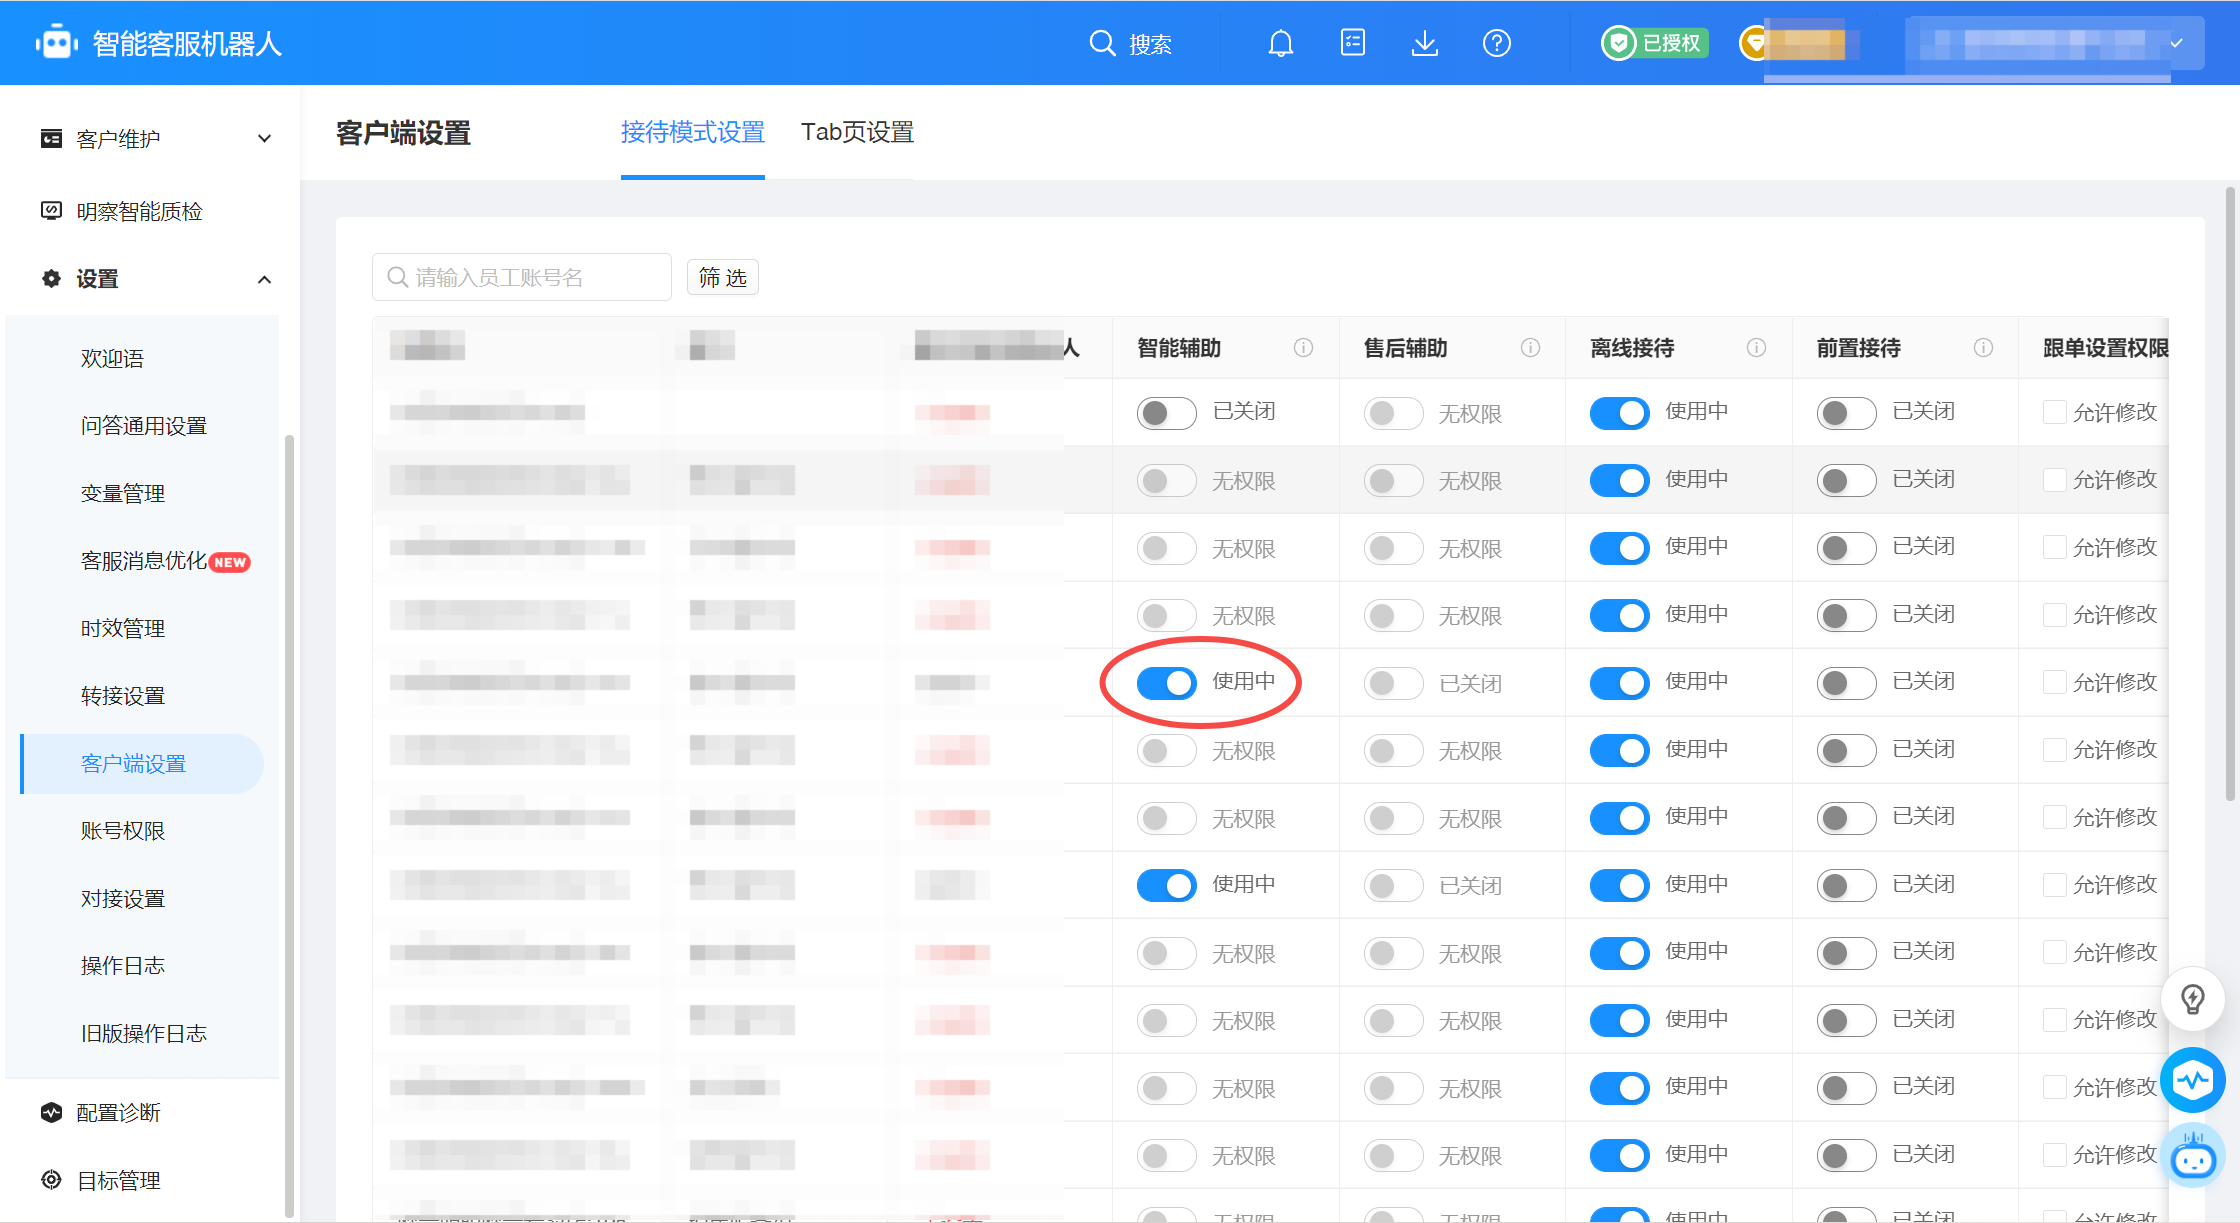Click the 配置诊断 sidebar icon

coord(51,1112)
